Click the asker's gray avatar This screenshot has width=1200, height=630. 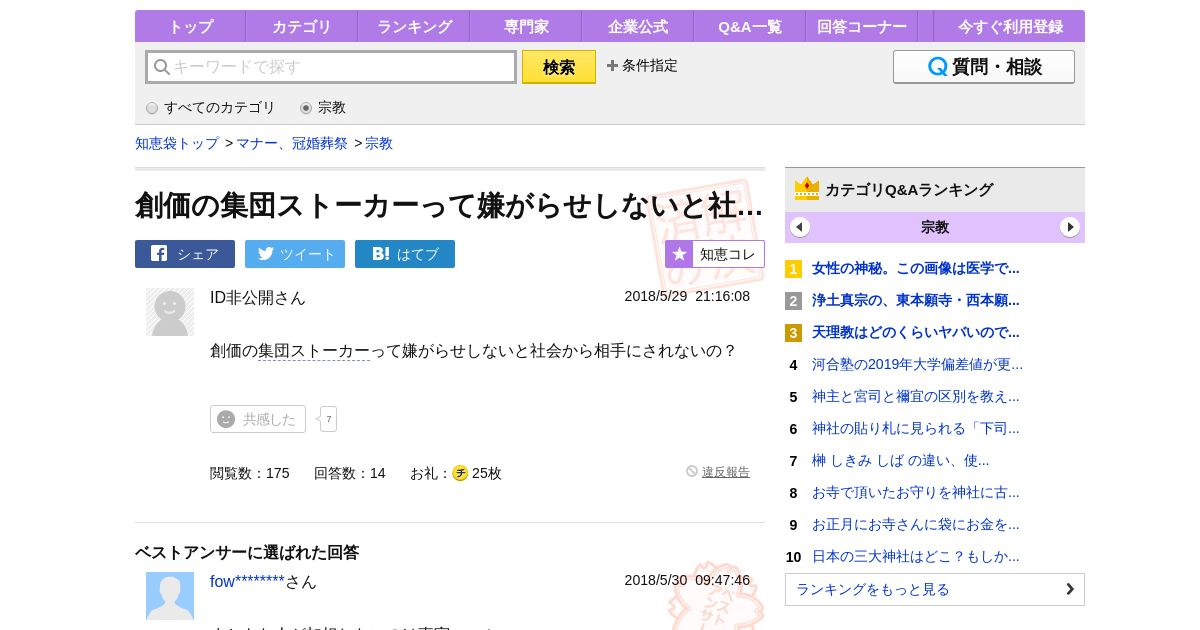[x=170, y=312]
